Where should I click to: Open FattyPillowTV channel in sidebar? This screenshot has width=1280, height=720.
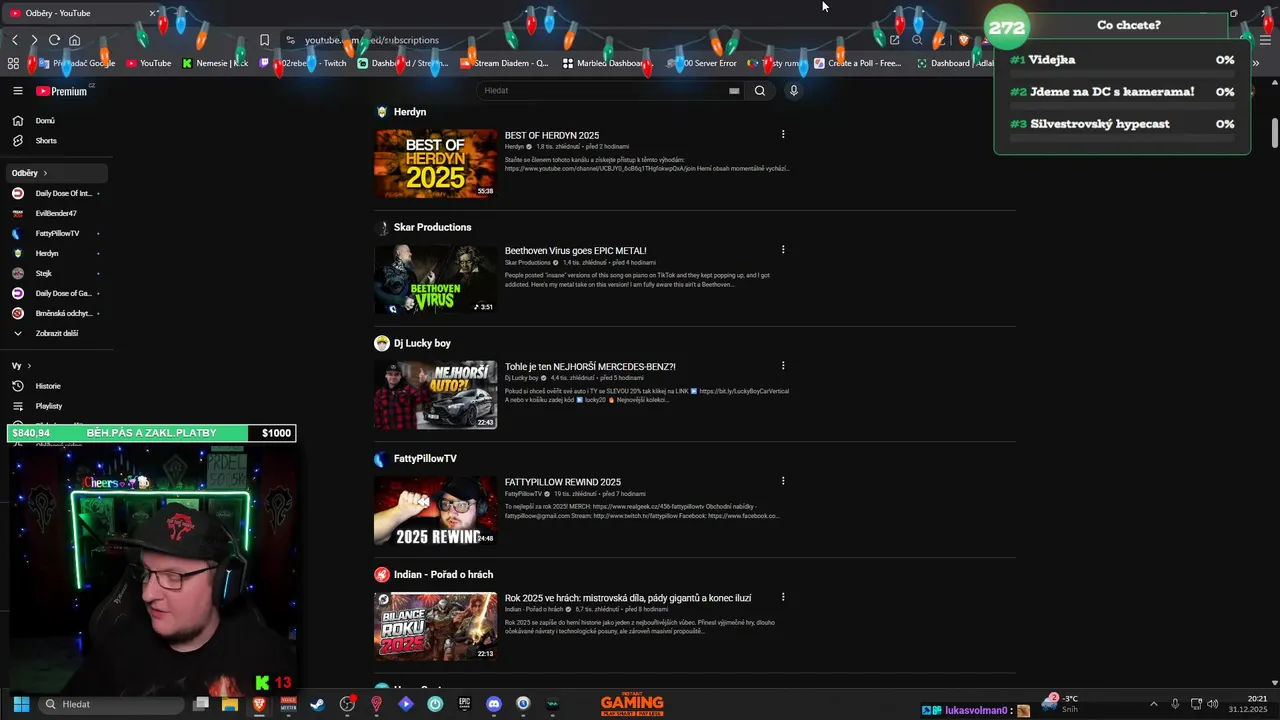[x=55, y=233]
